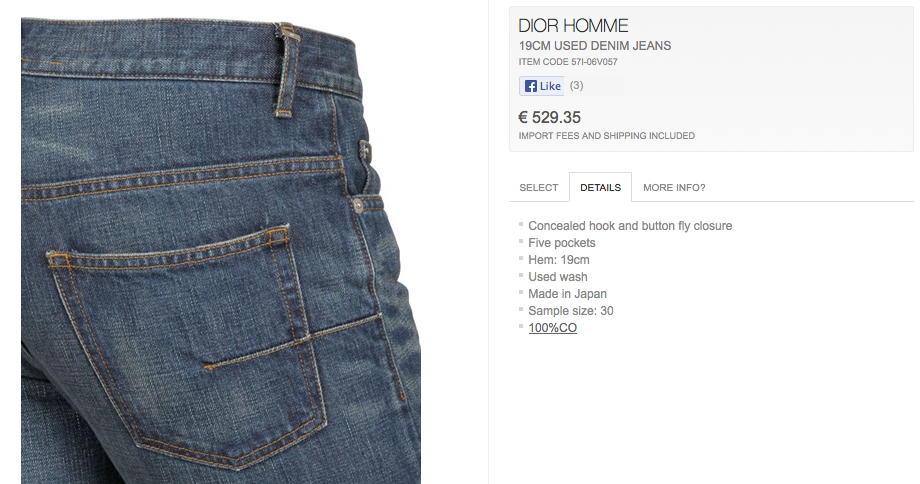The width and height of the screenshot is (920, 484).
Task: Follow the 100%CO composition link
Action: point(552,328)
